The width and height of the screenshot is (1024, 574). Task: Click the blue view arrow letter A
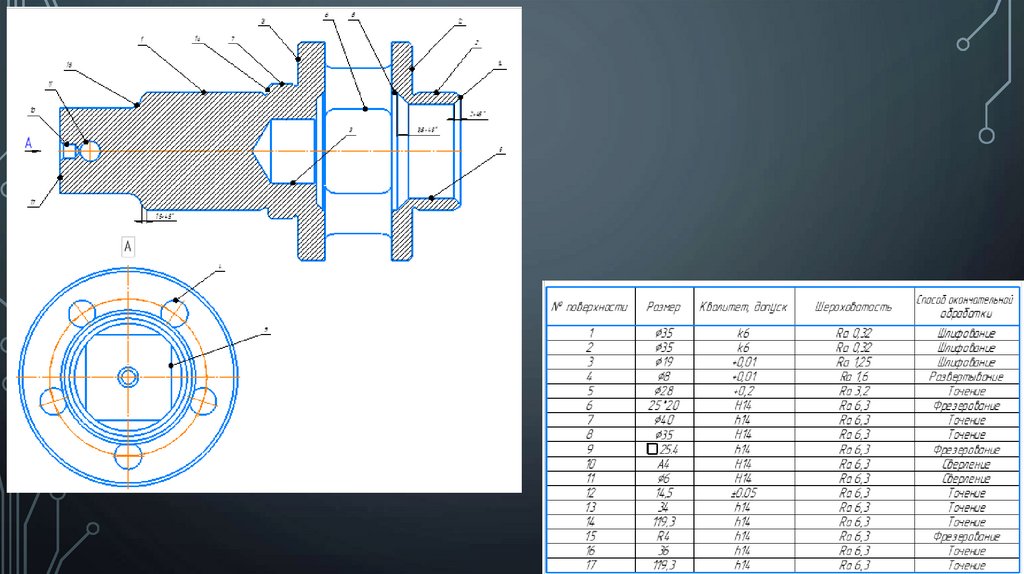(27, 143)
